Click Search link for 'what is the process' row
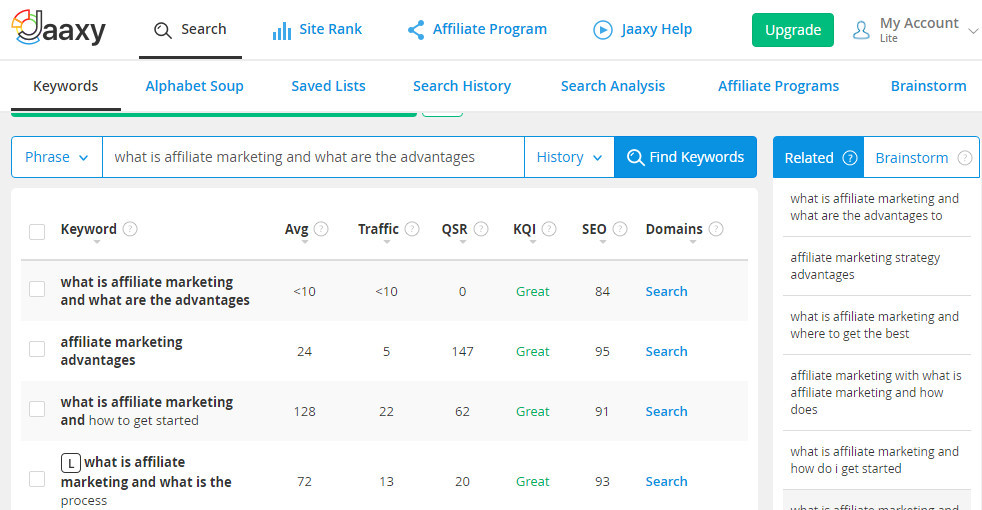 point(666,482)
